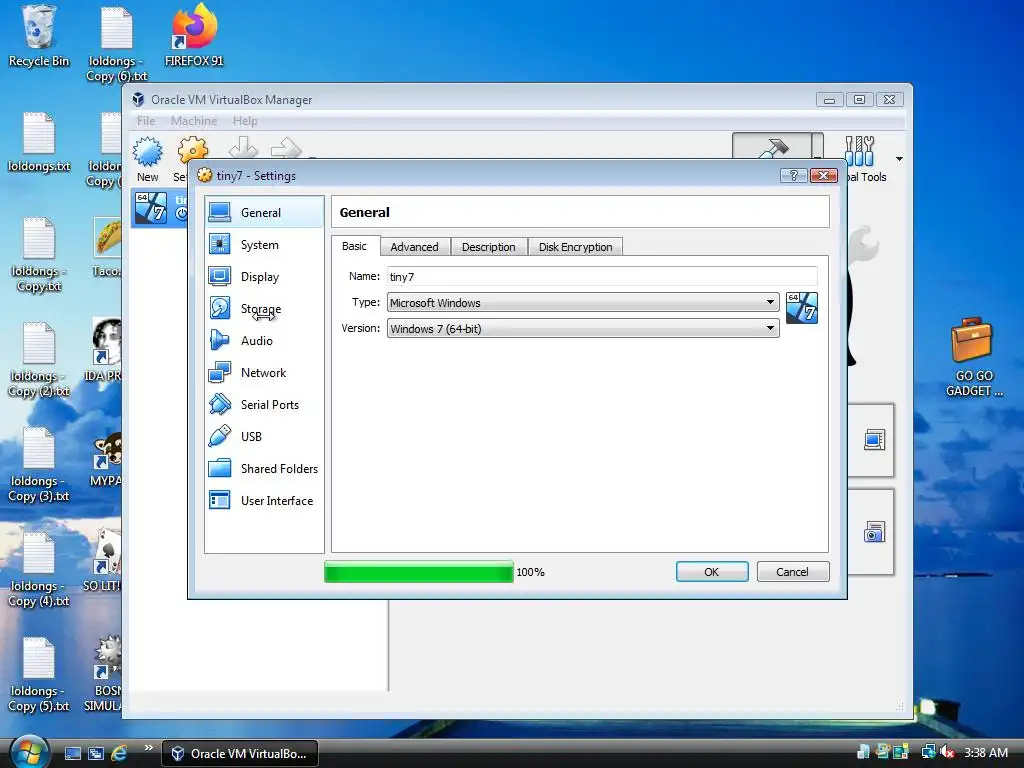Open Display settings category
1024x768 pixels.
coord(264,276)
